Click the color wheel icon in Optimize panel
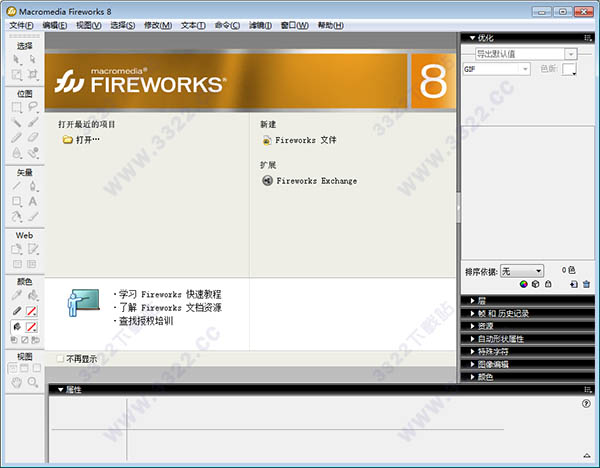600x468 pixels. point(523,284)
